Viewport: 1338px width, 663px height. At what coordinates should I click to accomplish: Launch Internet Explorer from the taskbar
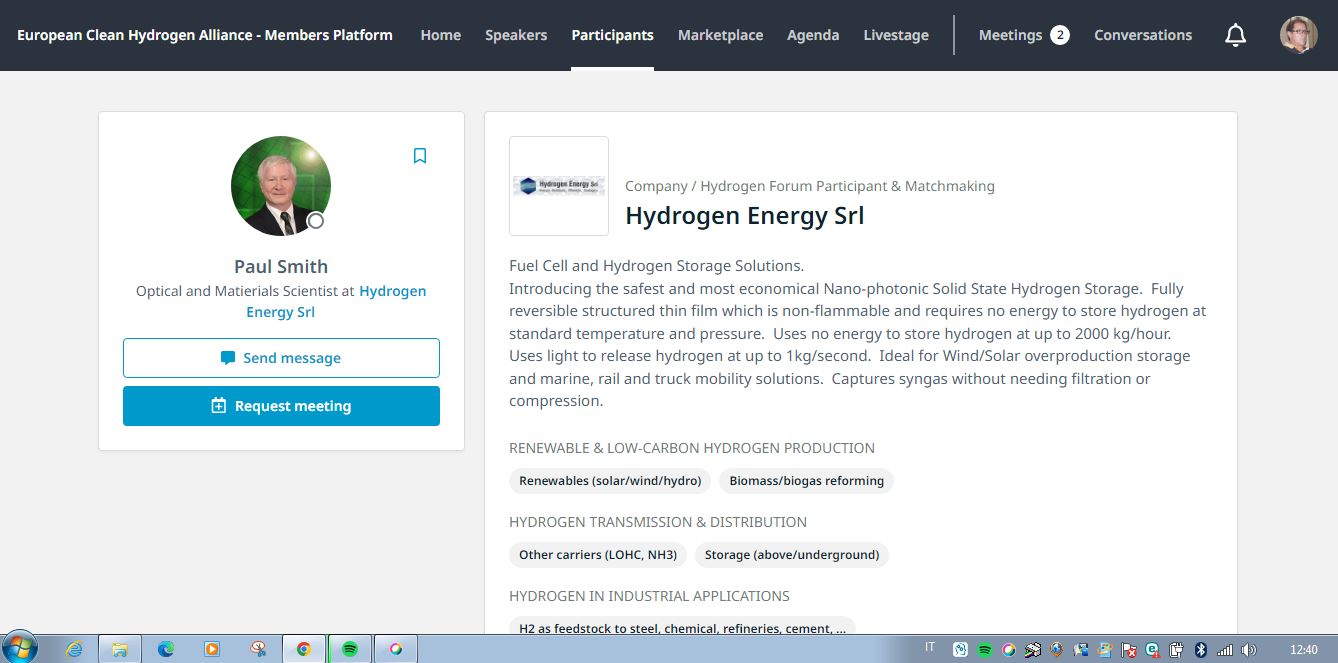(74, 649)
